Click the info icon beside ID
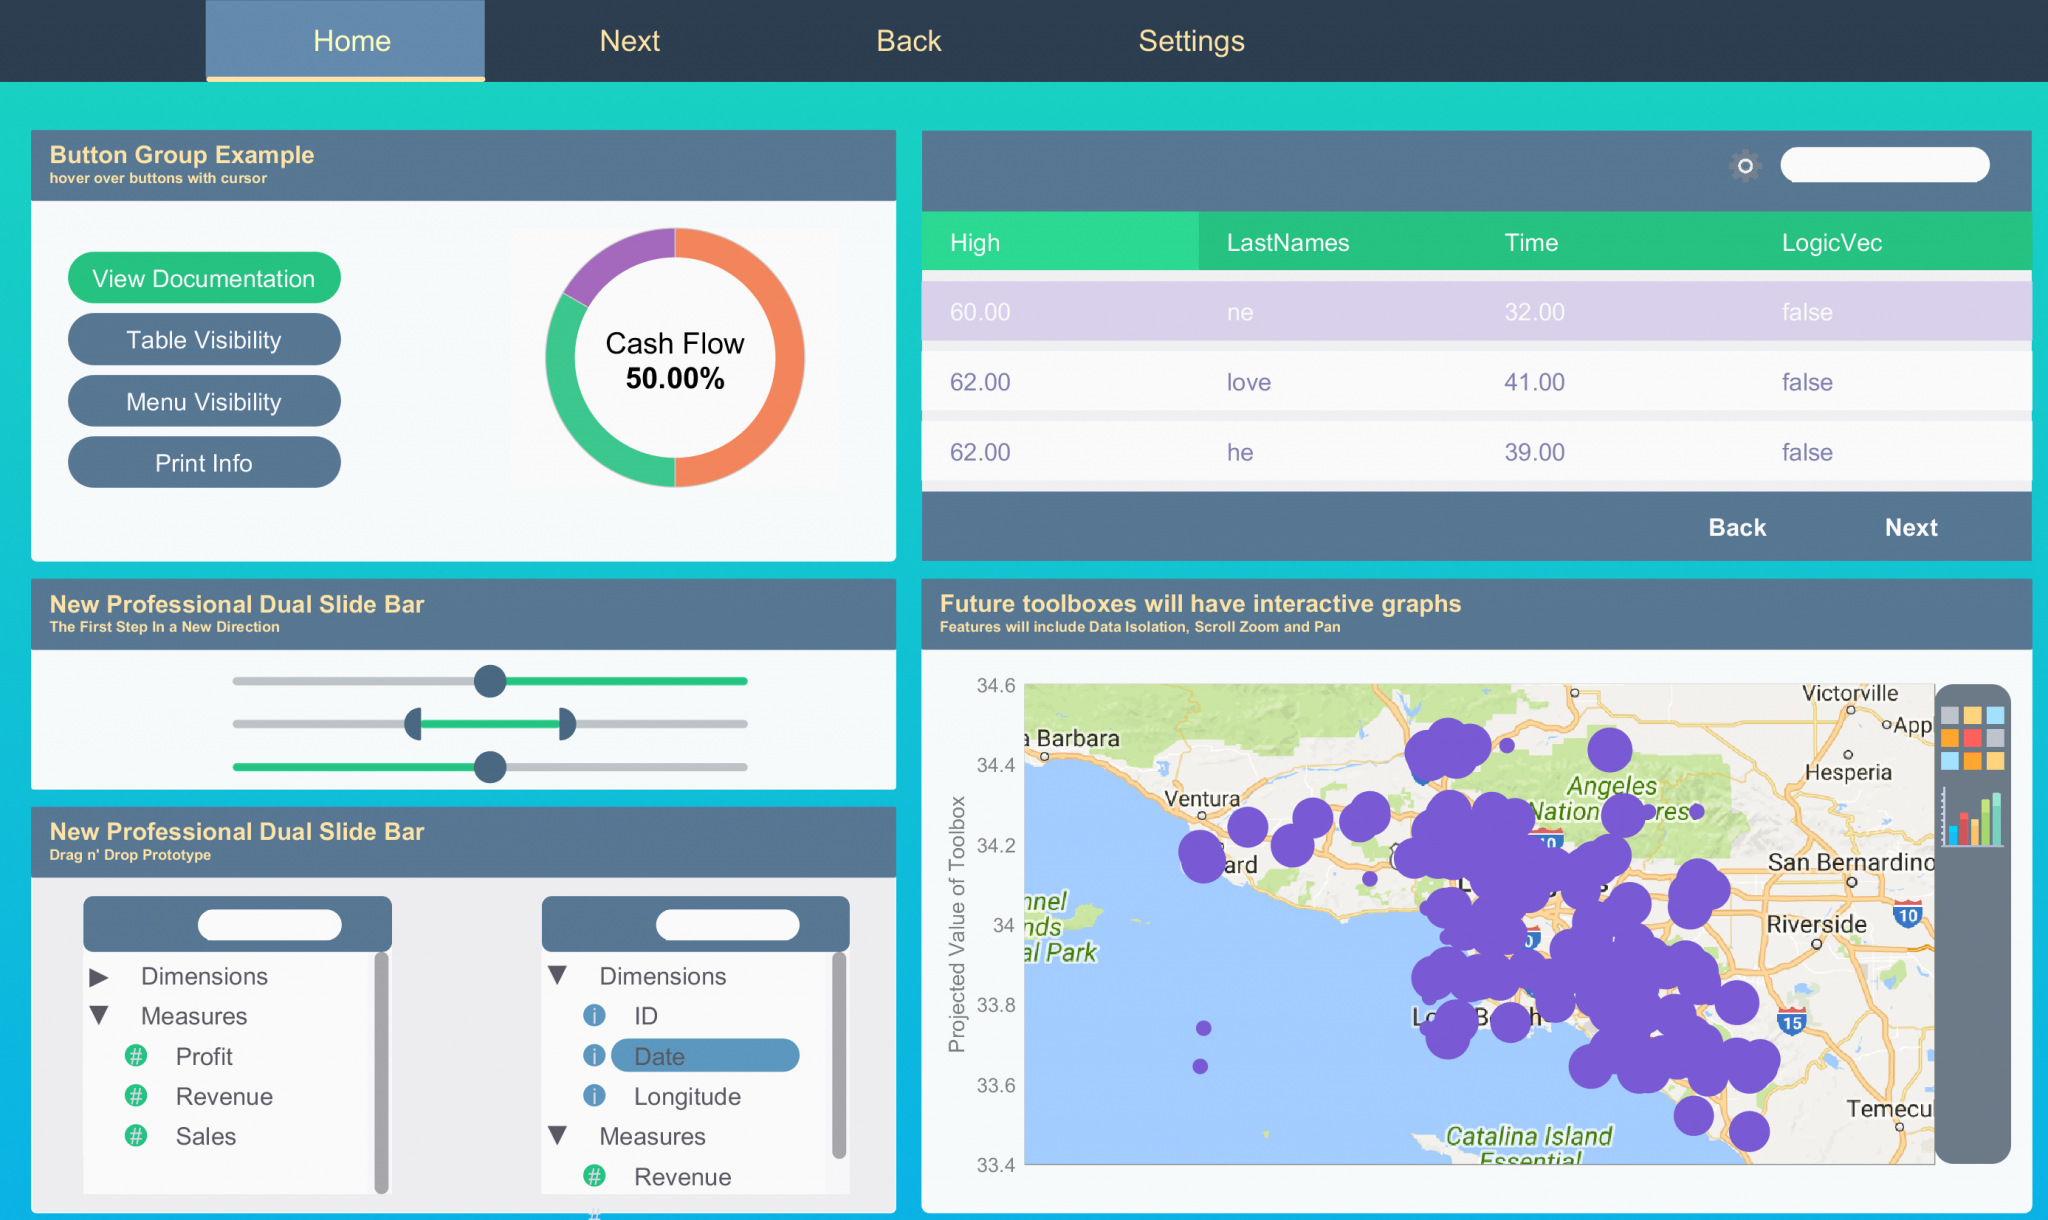 click(x=594, y=1016)
